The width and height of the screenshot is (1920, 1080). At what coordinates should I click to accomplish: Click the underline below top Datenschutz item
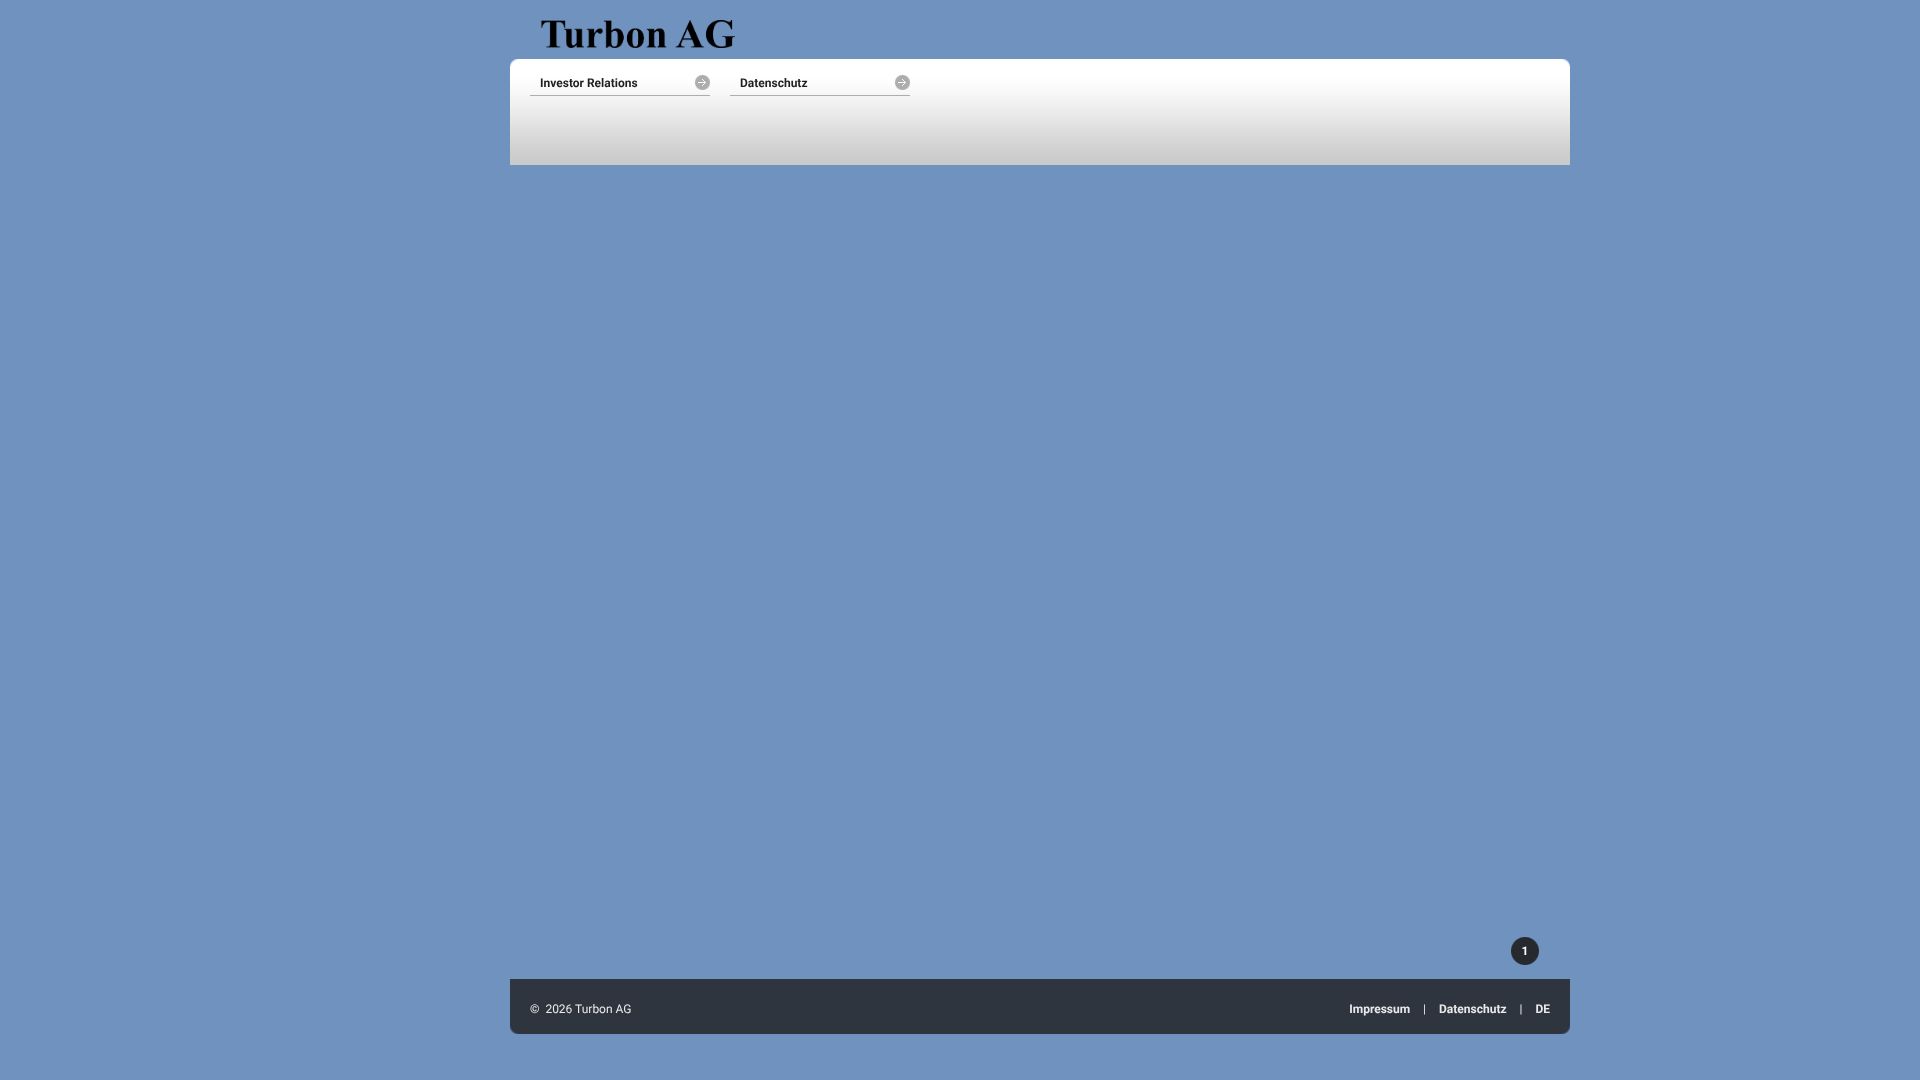pyautogui.click(x=820, y=96)
